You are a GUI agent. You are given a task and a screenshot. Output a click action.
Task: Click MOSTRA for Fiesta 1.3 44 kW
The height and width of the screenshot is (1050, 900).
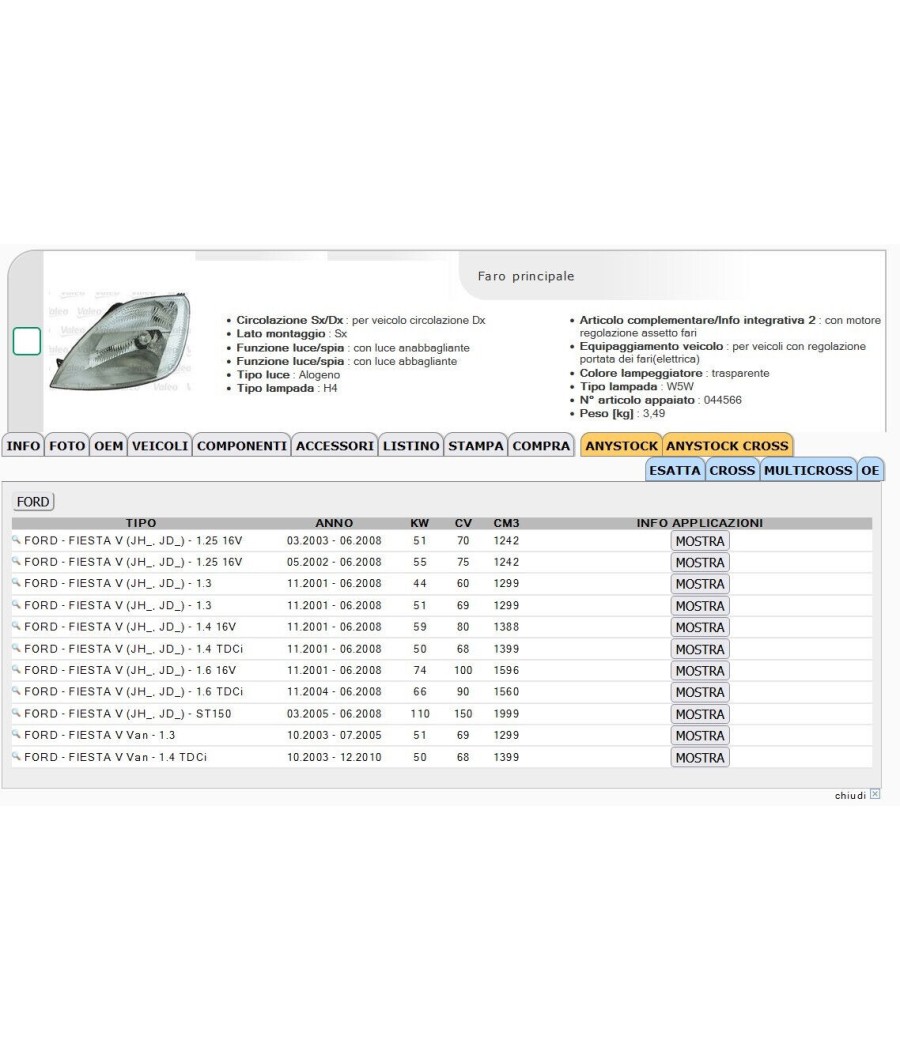(x=700, y=584)
